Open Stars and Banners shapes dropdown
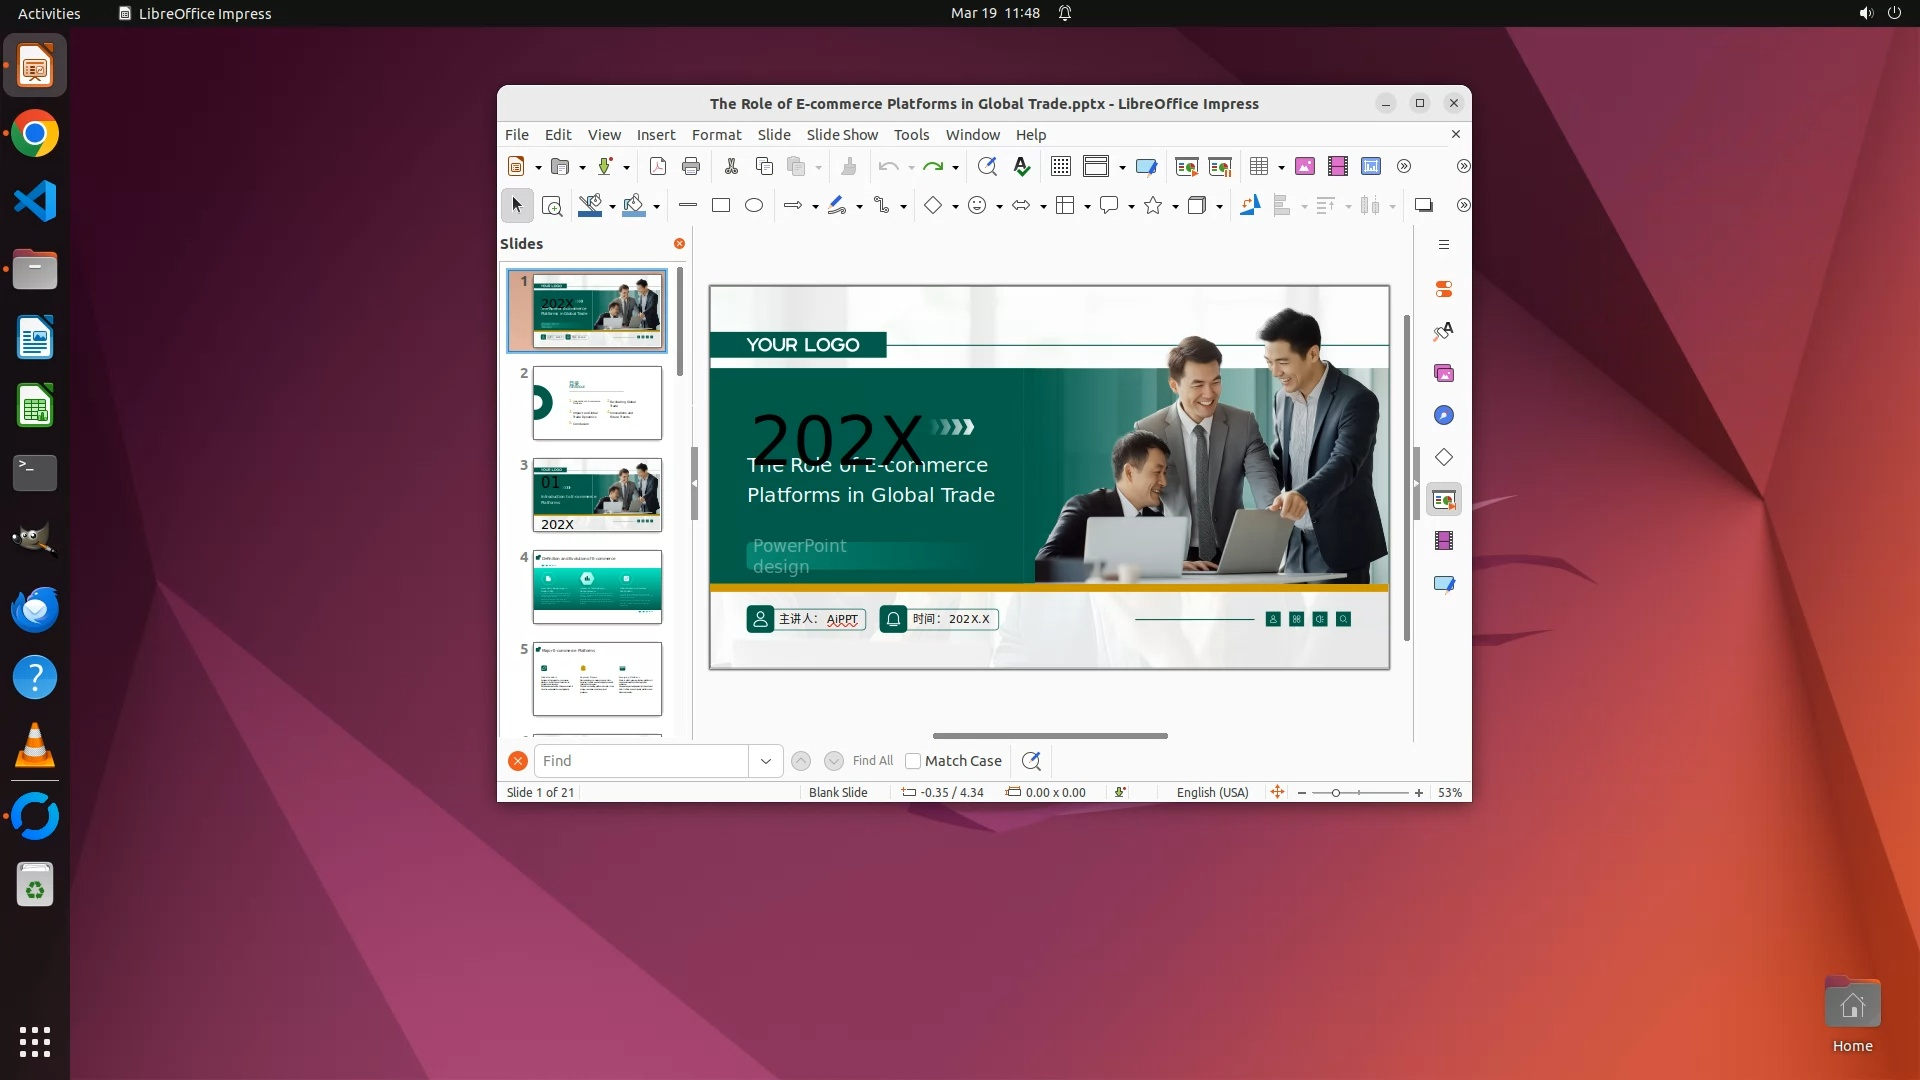The height and width of the screenshot is (1080, 1920). tap(1175, 206)
